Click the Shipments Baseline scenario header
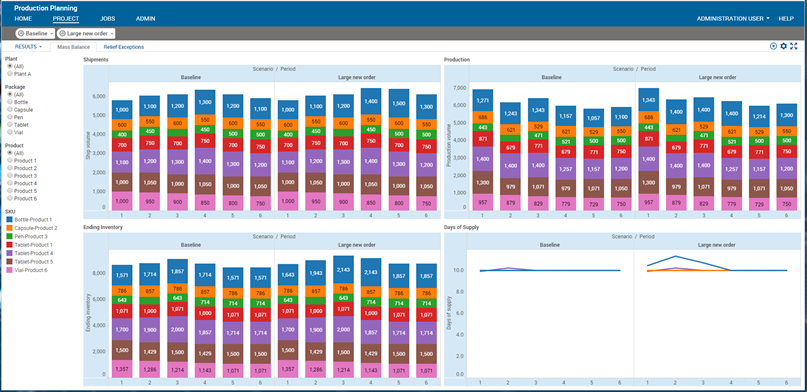Screen dimensions: 807x392 pos(190,77)
